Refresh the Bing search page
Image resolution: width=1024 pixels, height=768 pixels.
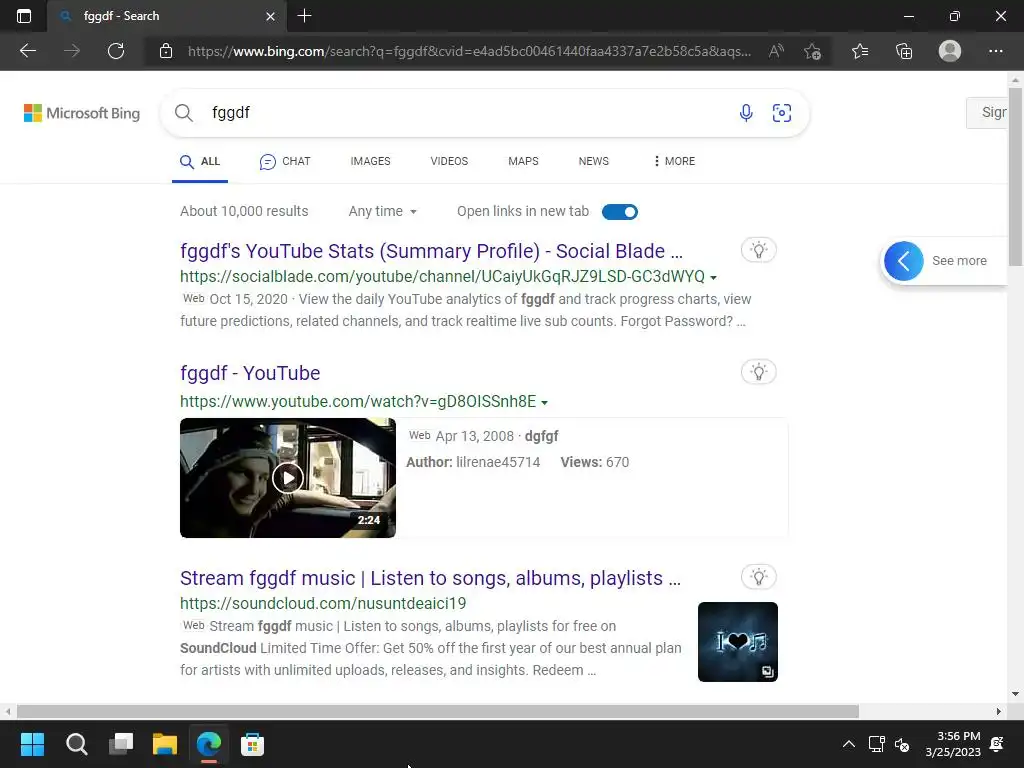(116, 51)
